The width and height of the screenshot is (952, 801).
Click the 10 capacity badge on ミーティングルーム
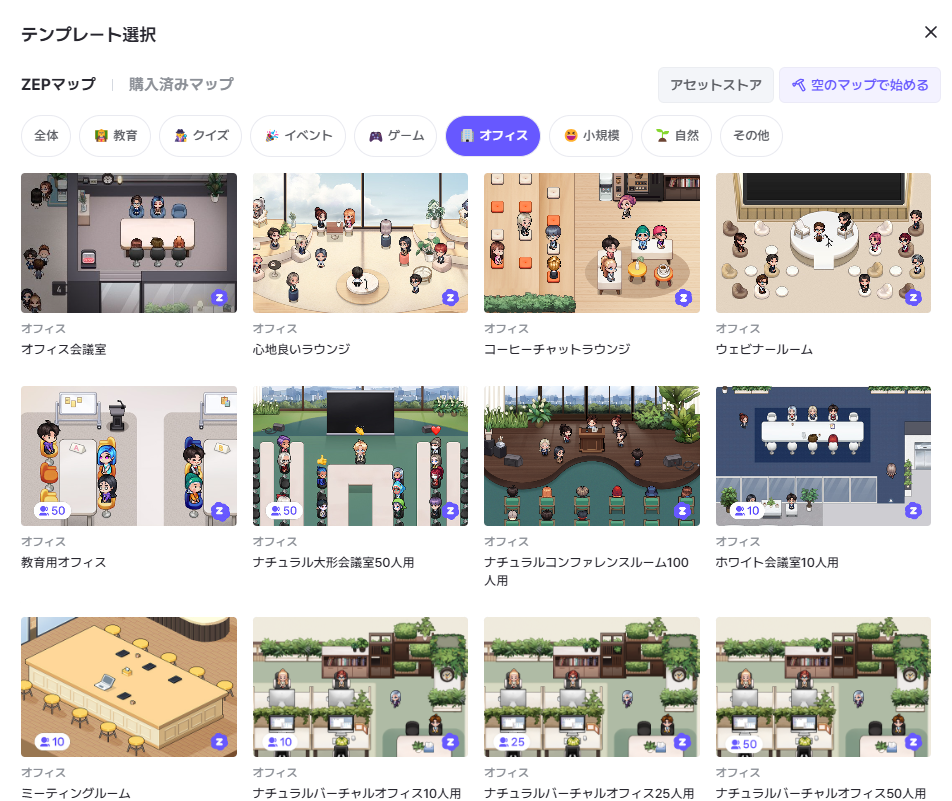pyautogui.click(x=52, y=741)
